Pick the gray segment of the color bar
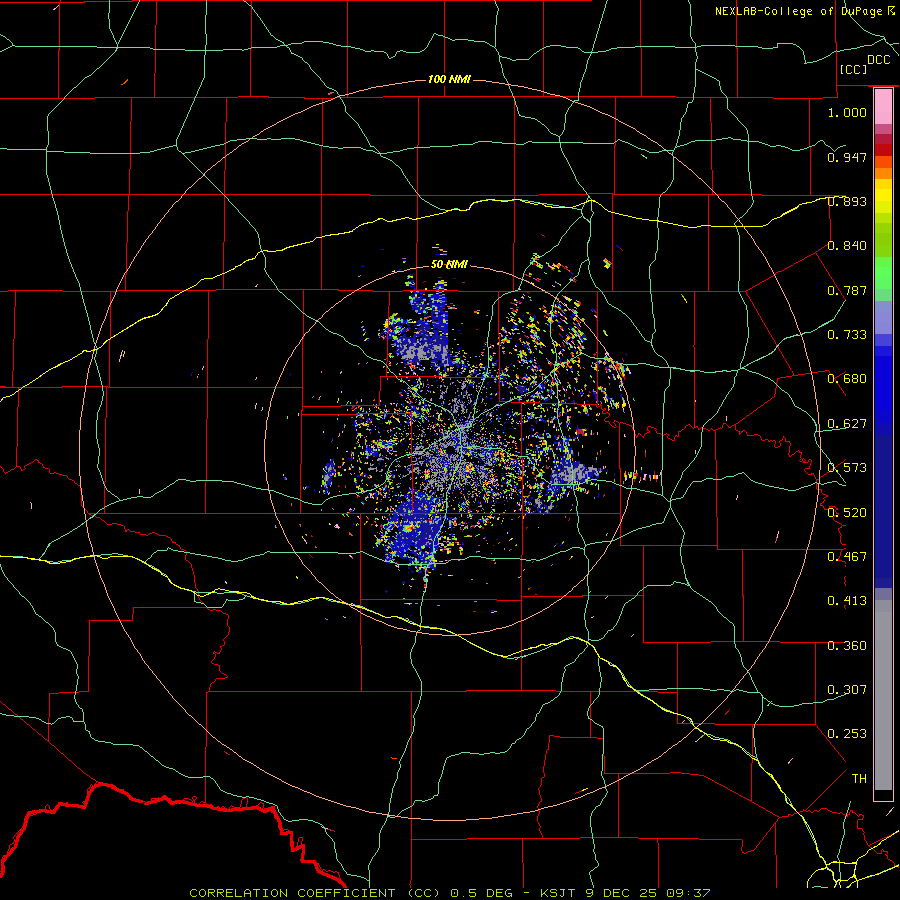 click(883, 695)
